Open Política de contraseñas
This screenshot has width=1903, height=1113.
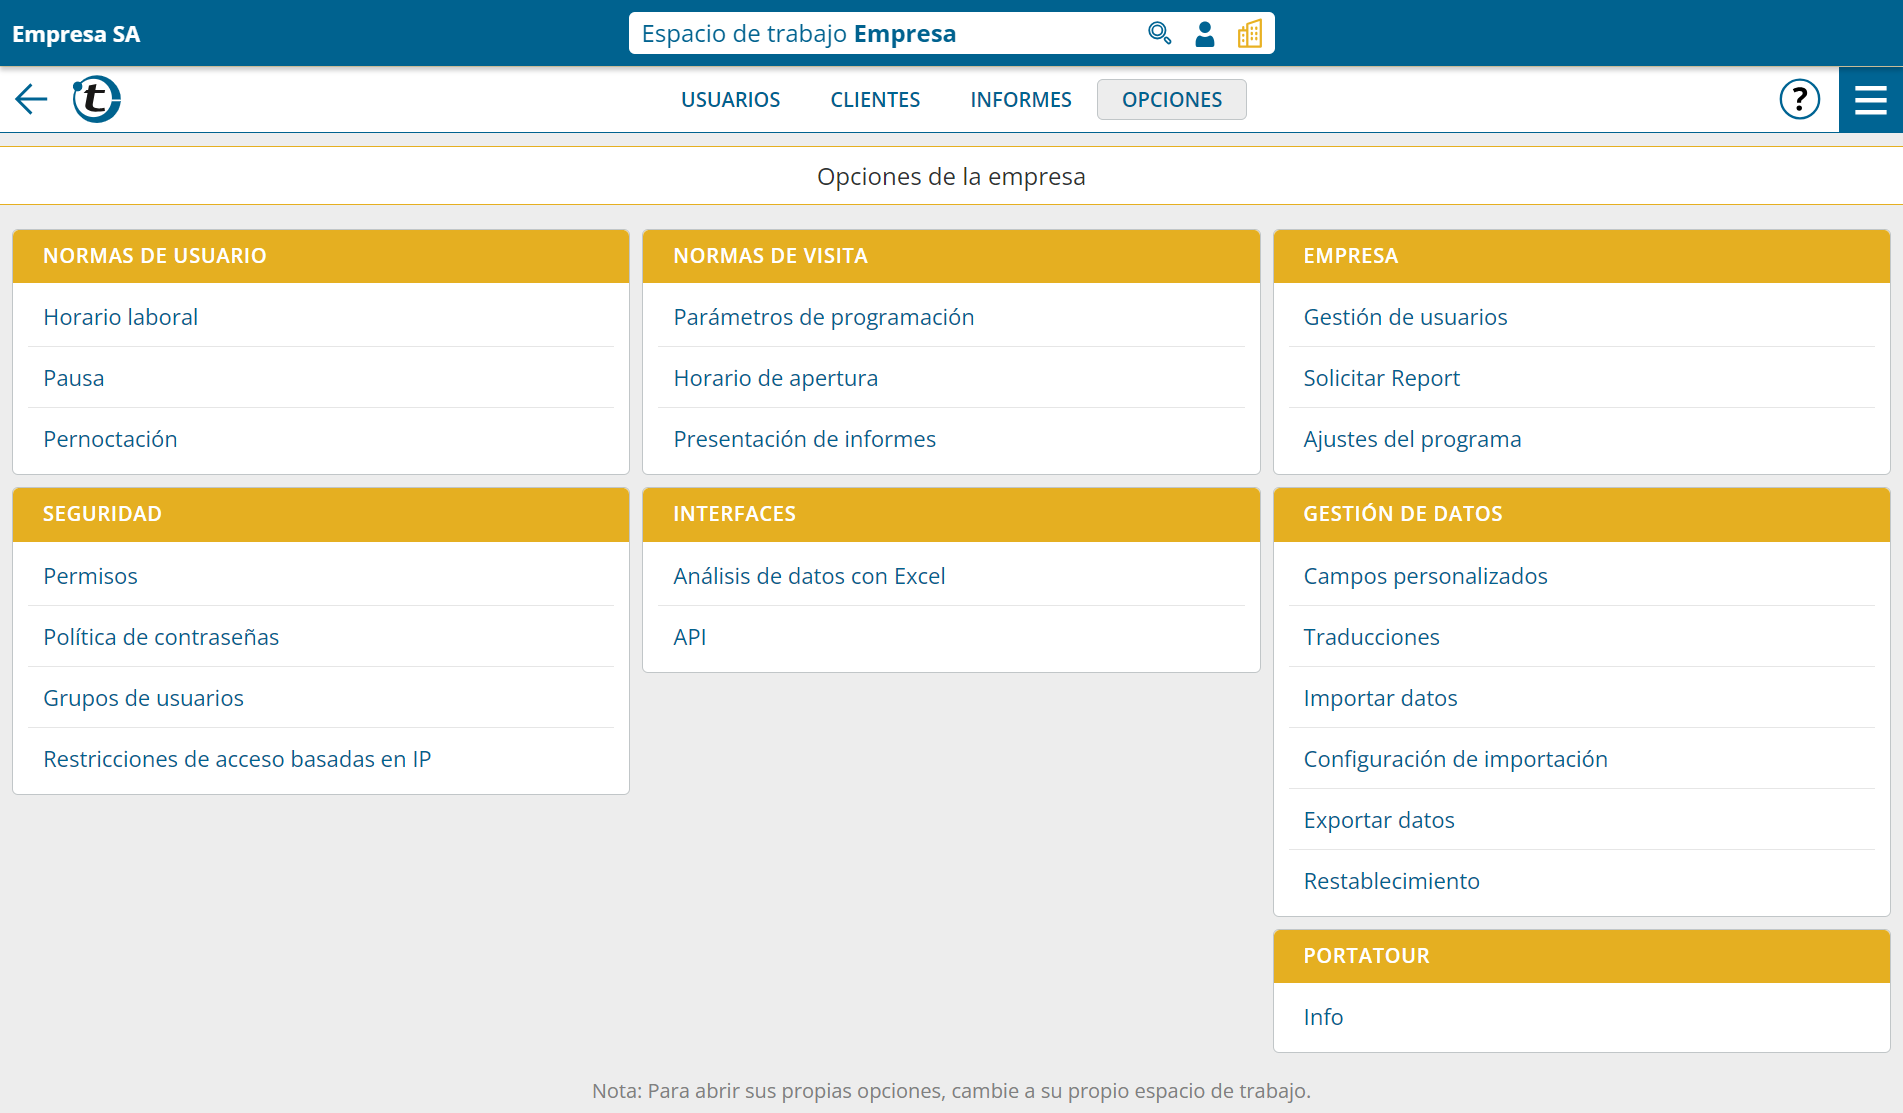coord(321,637)
